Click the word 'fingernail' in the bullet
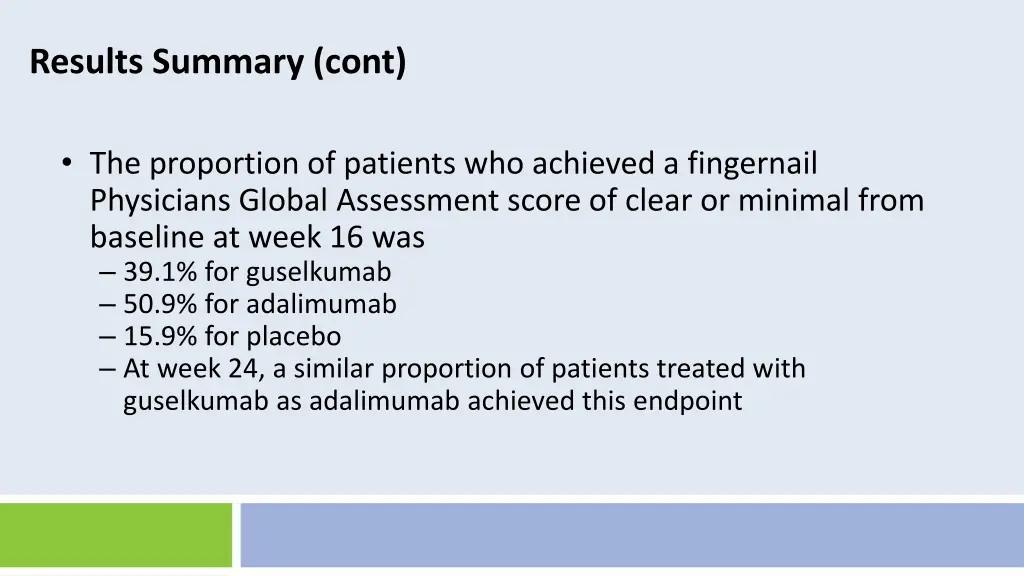Image resolution: width=1024 pixels, height=576 pixels. point(752,164)
